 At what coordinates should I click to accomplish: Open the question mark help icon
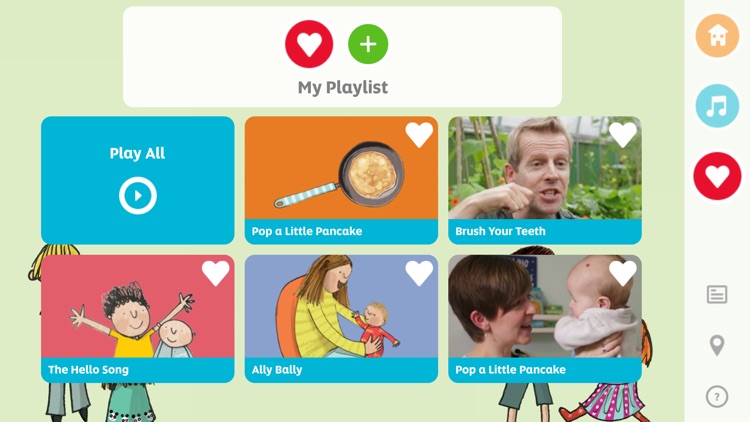[717, 397]
